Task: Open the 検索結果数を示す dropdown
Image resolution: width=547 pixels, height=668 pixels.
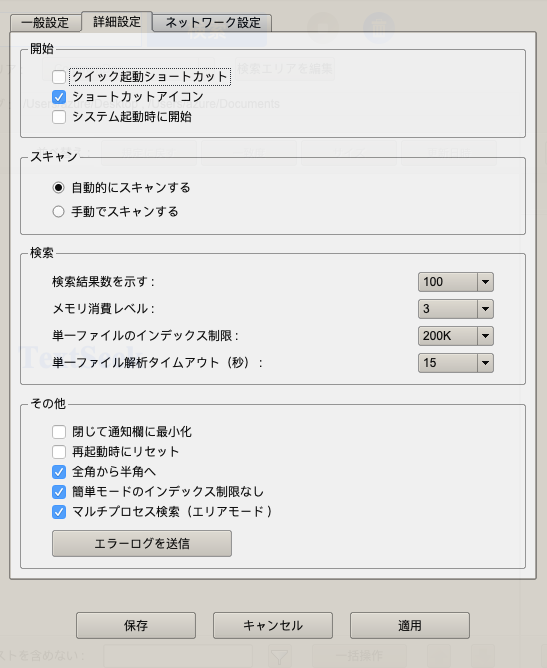Action: click(456, 282)
